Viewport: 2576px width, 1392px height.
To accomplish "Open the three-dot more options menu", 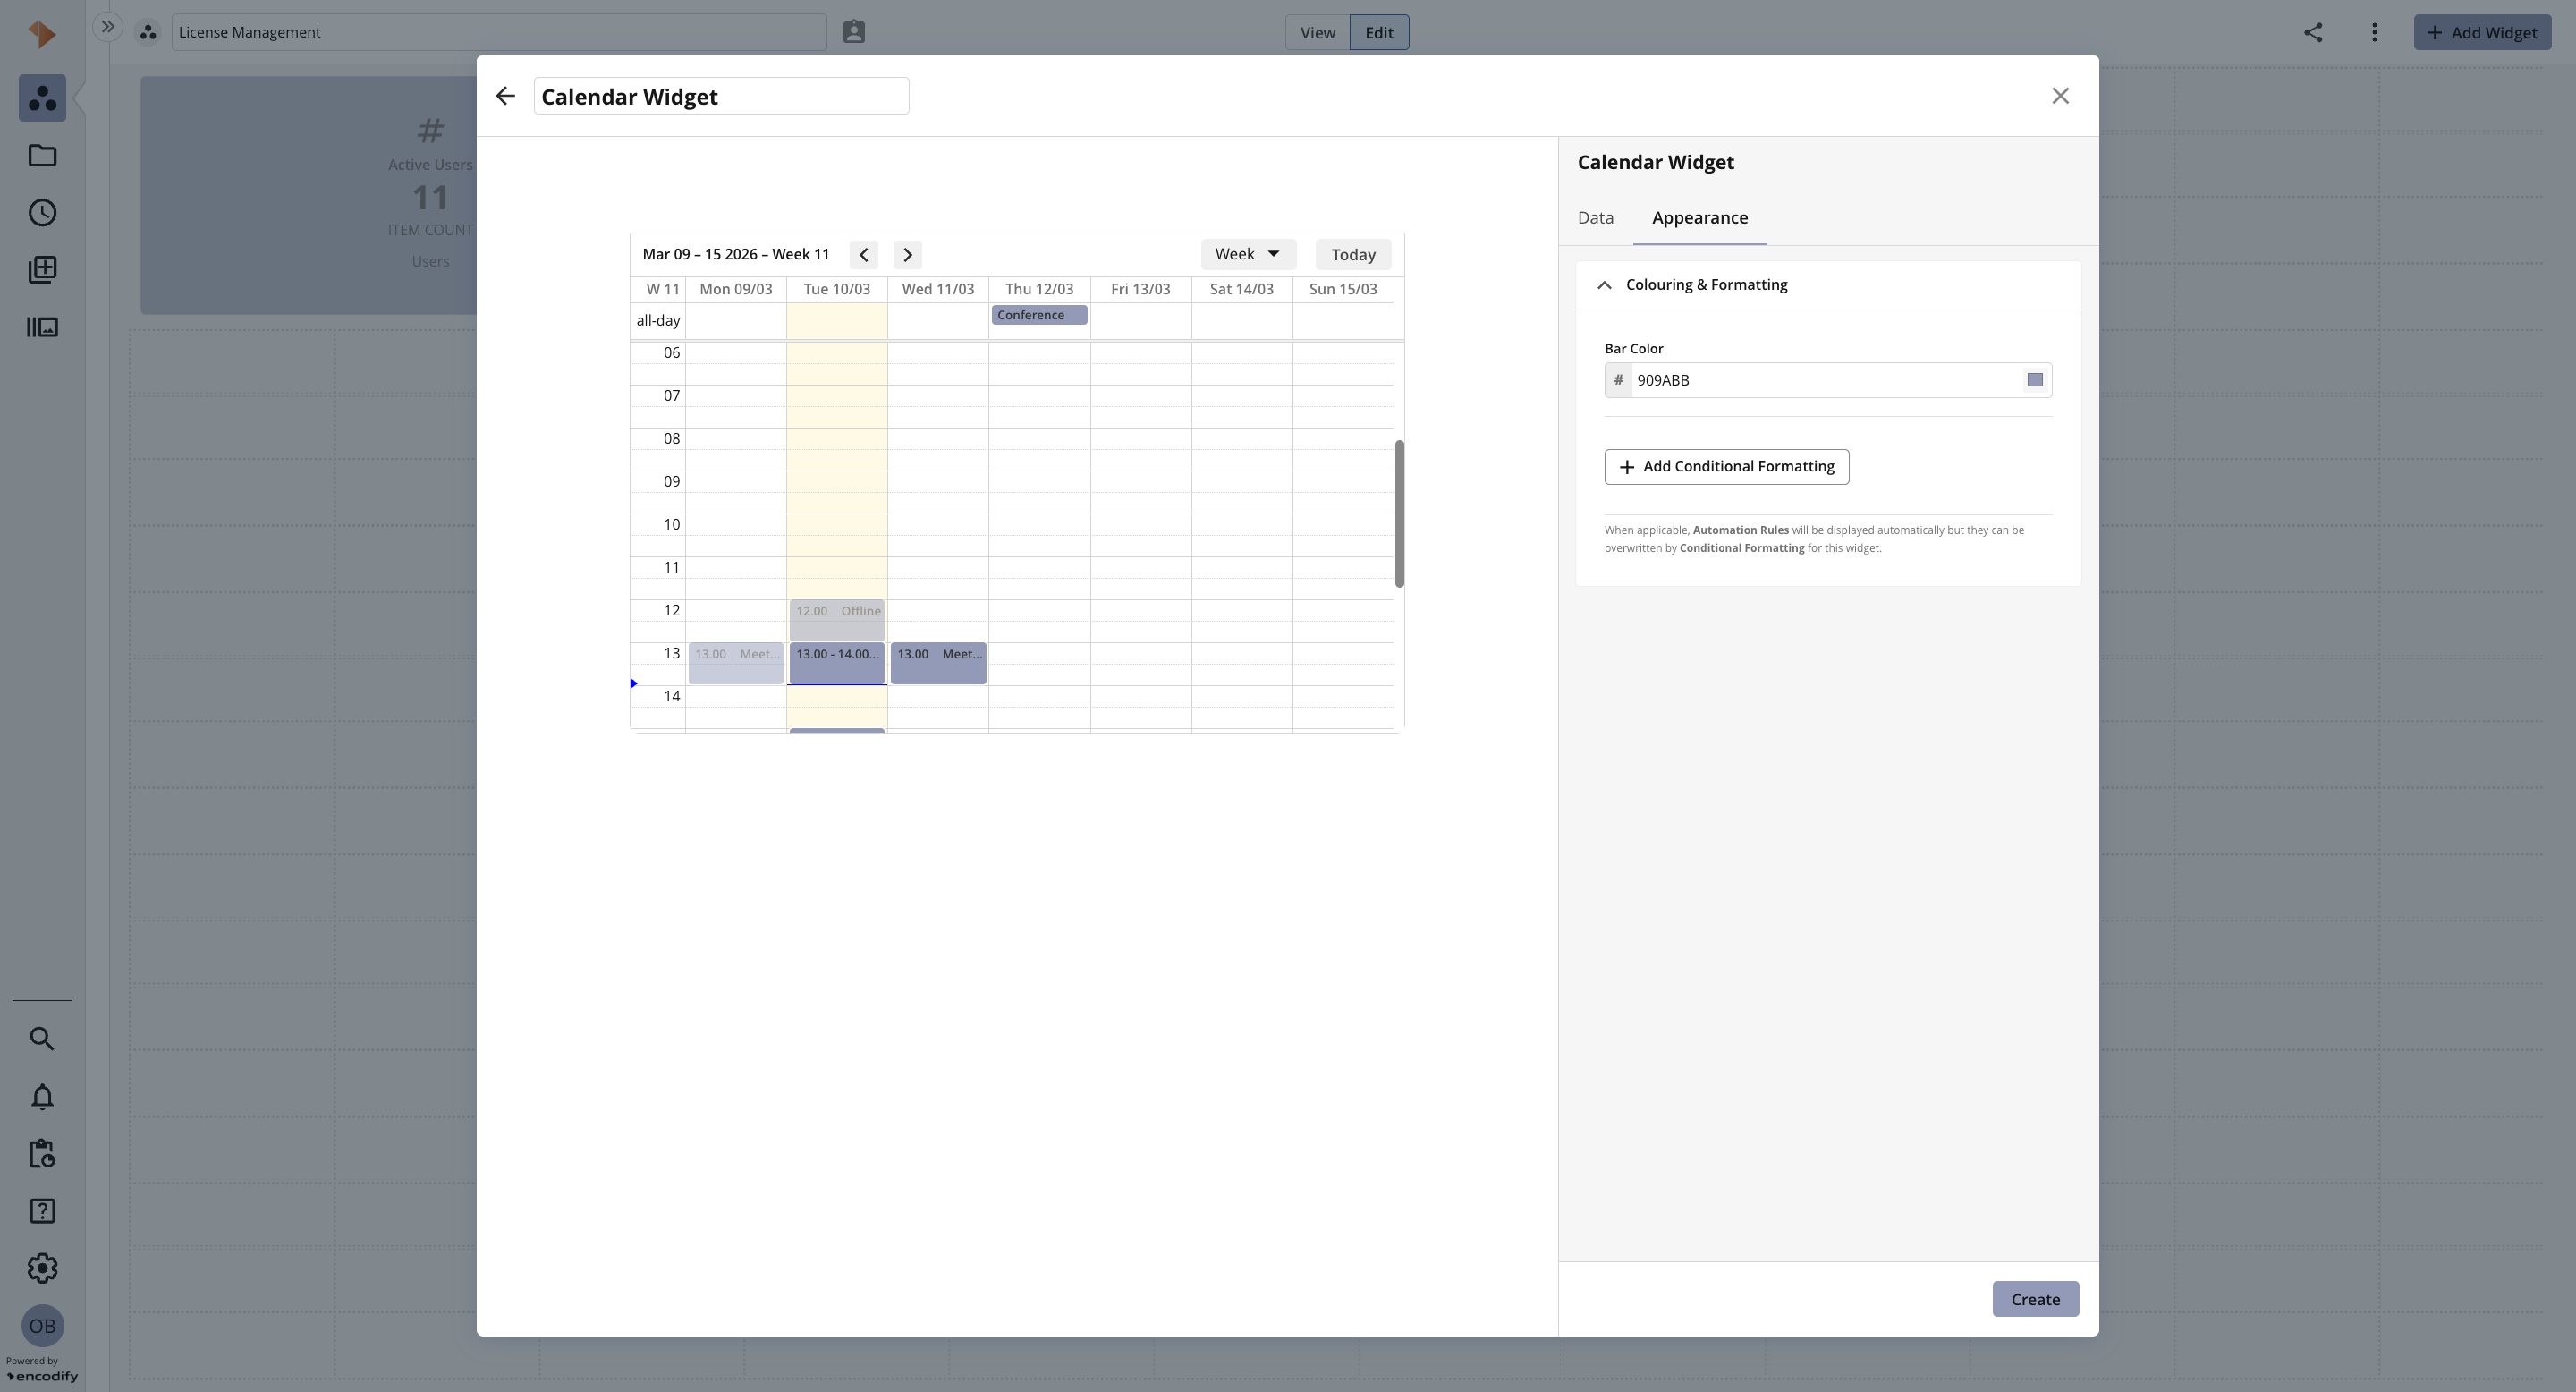I will click(2374, 32).
